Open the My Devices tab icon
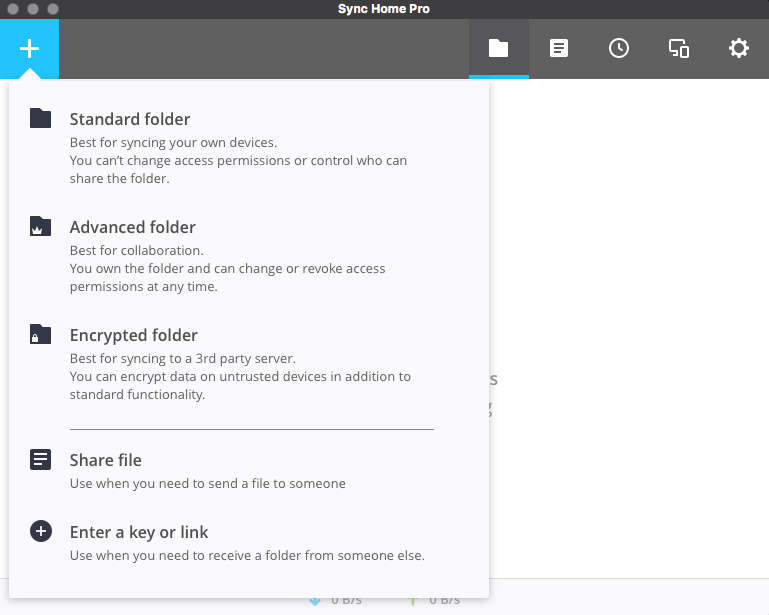 tap(679, 49)
